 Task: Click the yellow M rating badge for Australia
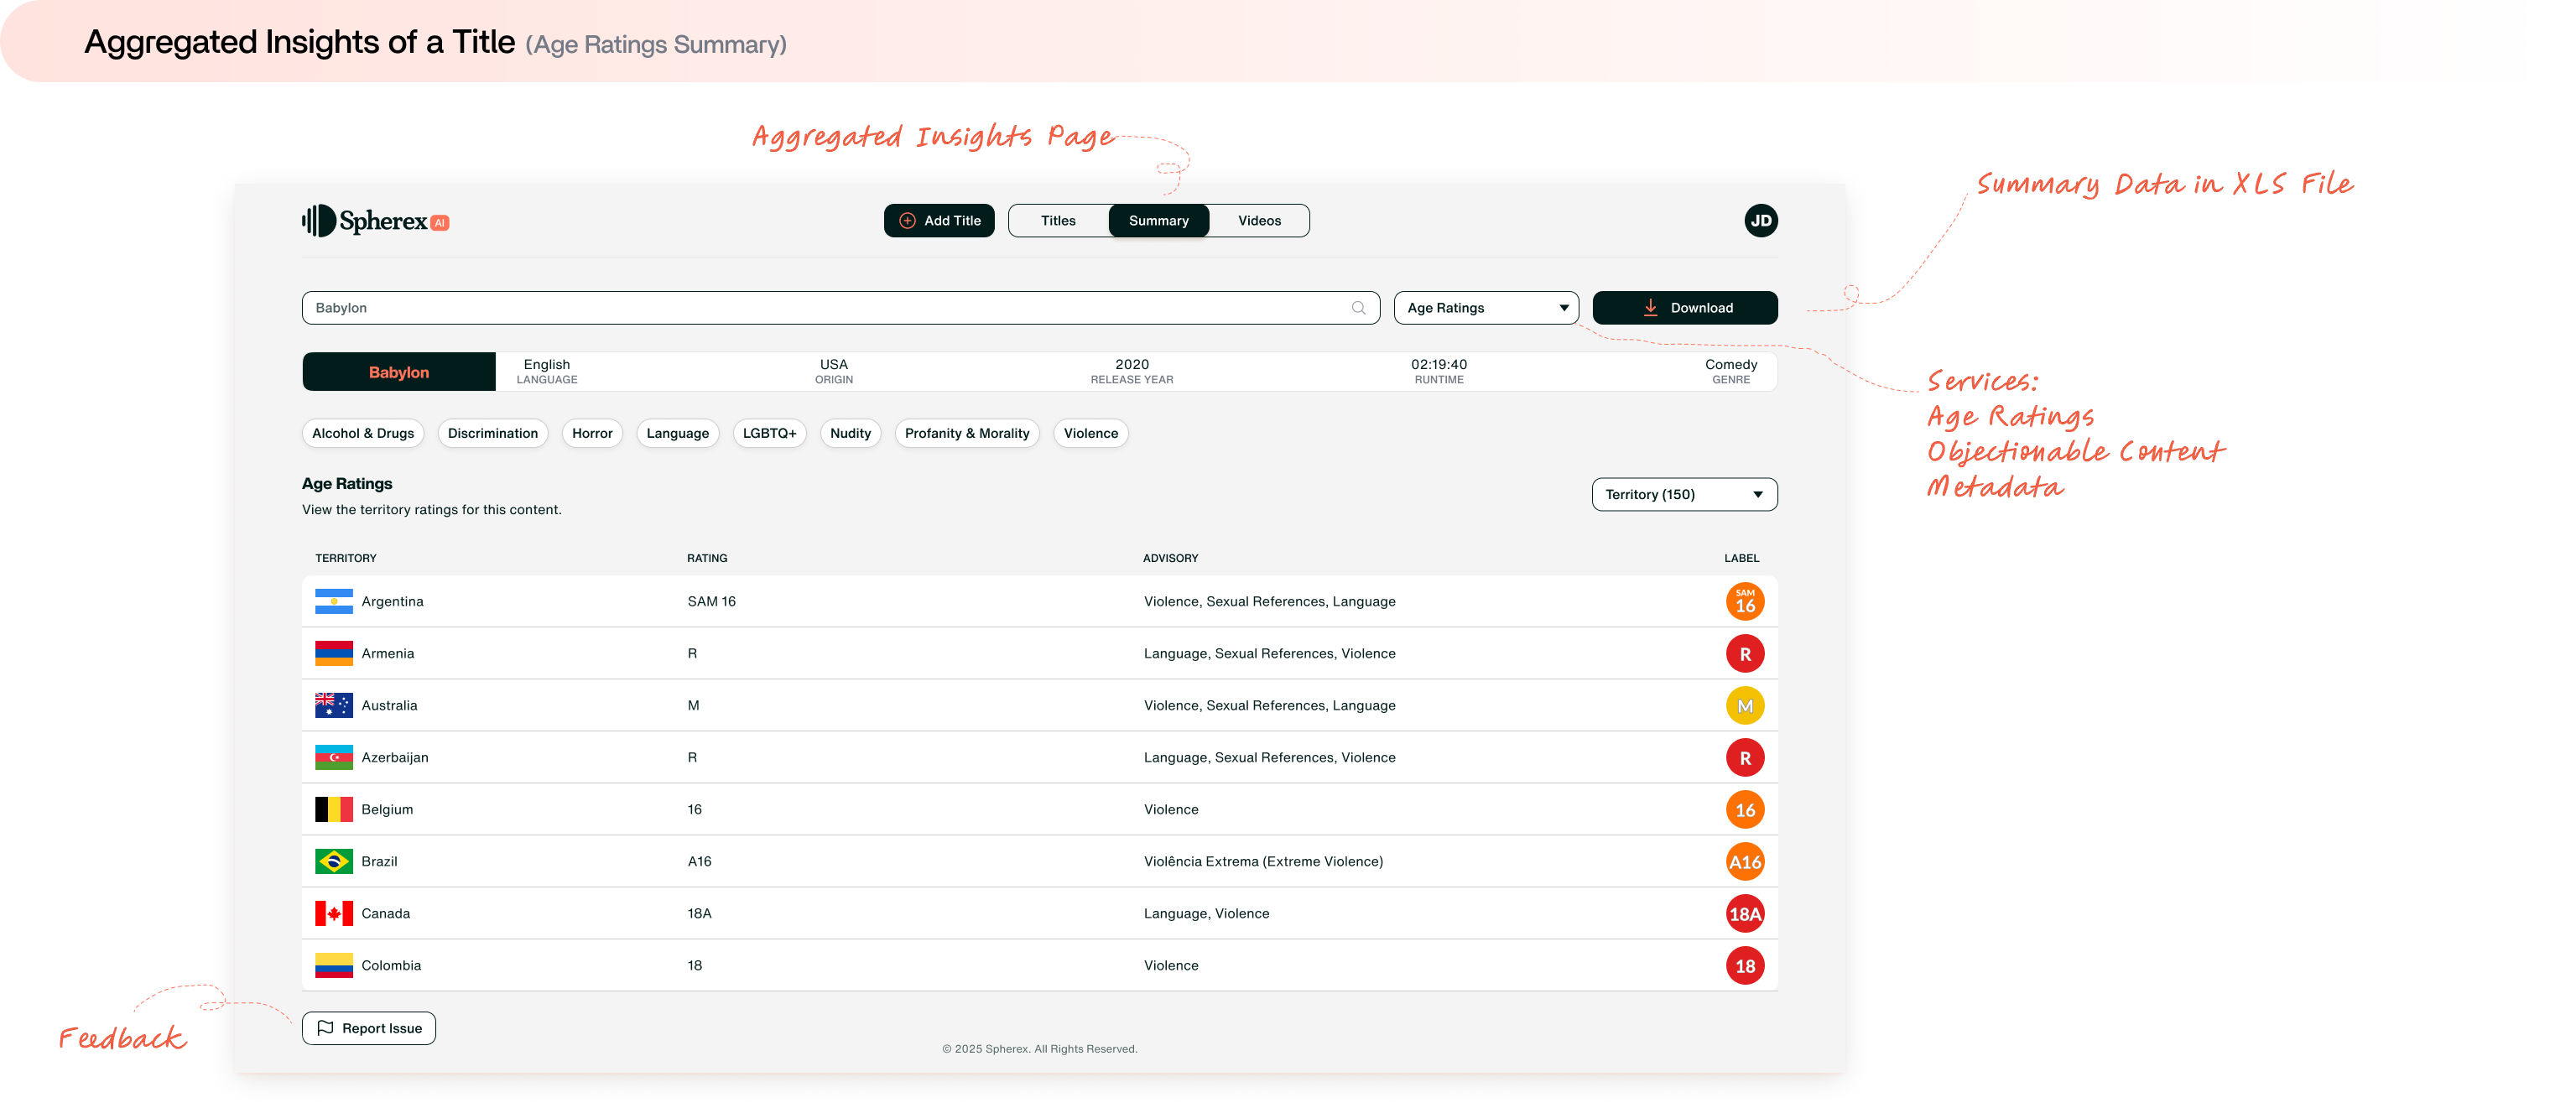[1745, 705]
